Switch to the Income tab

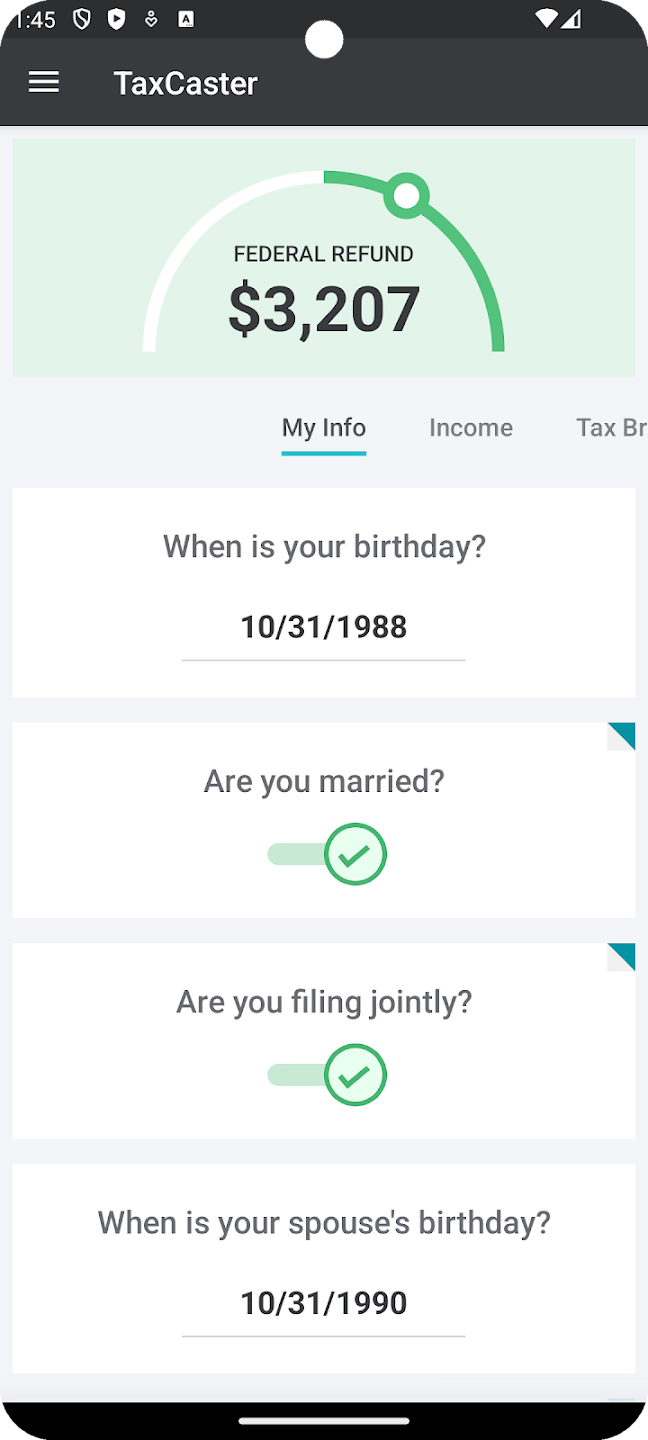point(471,428)
